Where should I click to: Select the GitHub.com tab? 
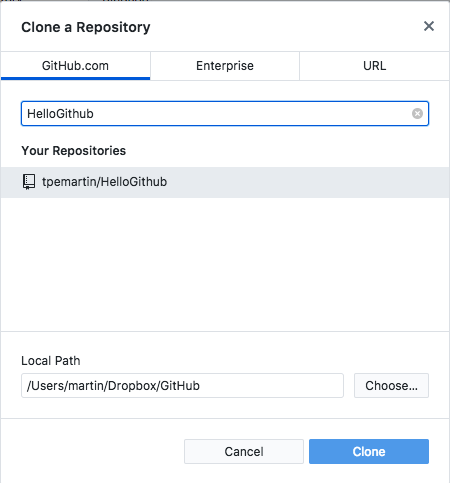[x=75, y=66]
